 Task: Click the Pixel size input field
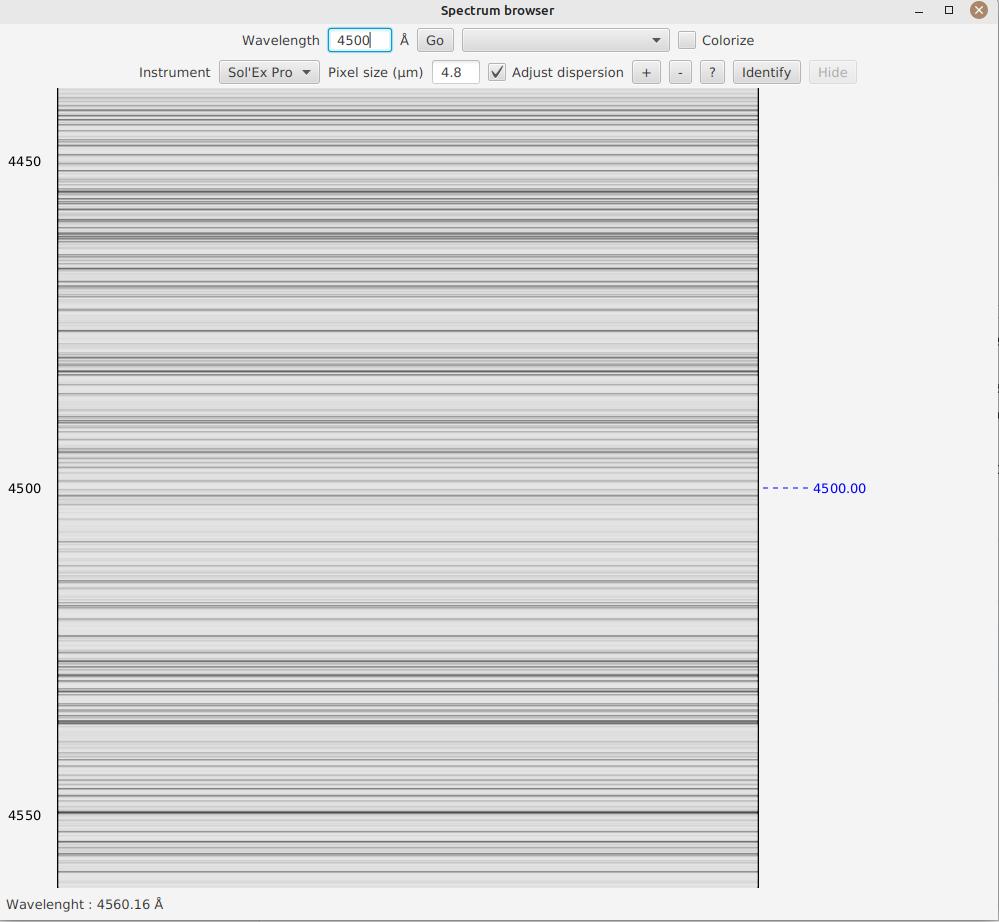click(455, 73)
